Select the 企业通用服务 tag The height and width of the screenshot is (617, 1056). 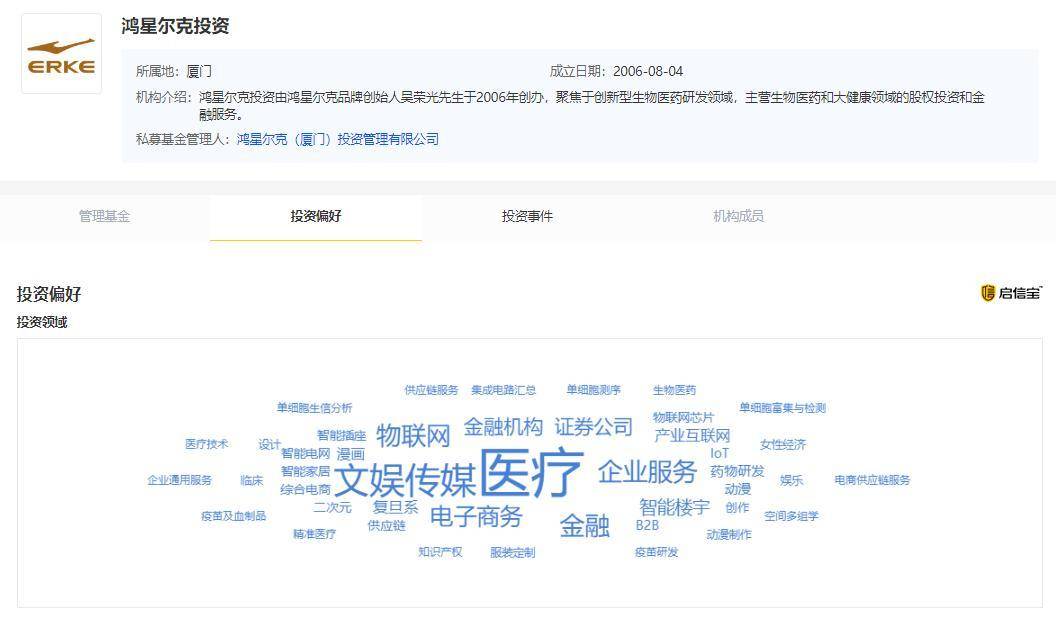tap(180, 480)
